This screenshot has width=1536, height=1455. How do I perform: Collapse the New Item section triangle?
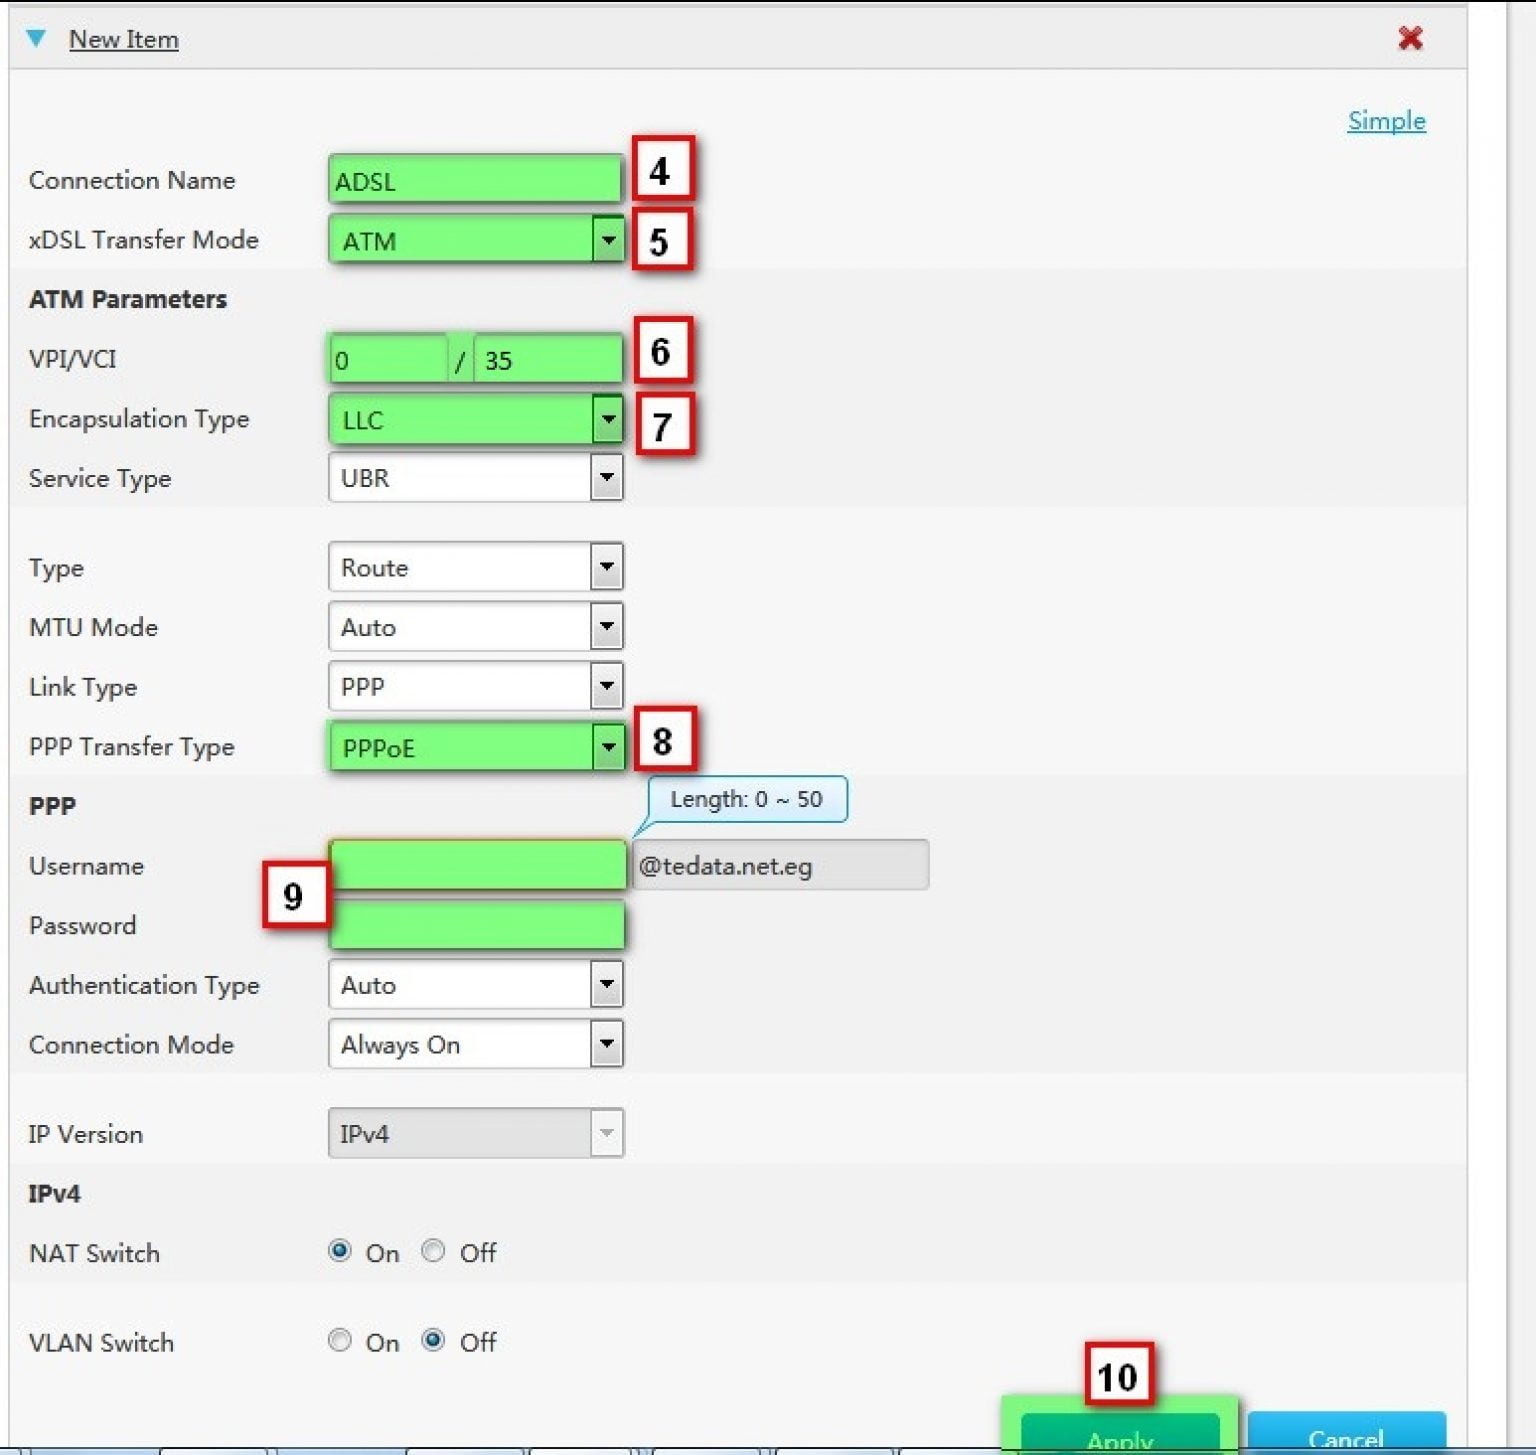36,38
